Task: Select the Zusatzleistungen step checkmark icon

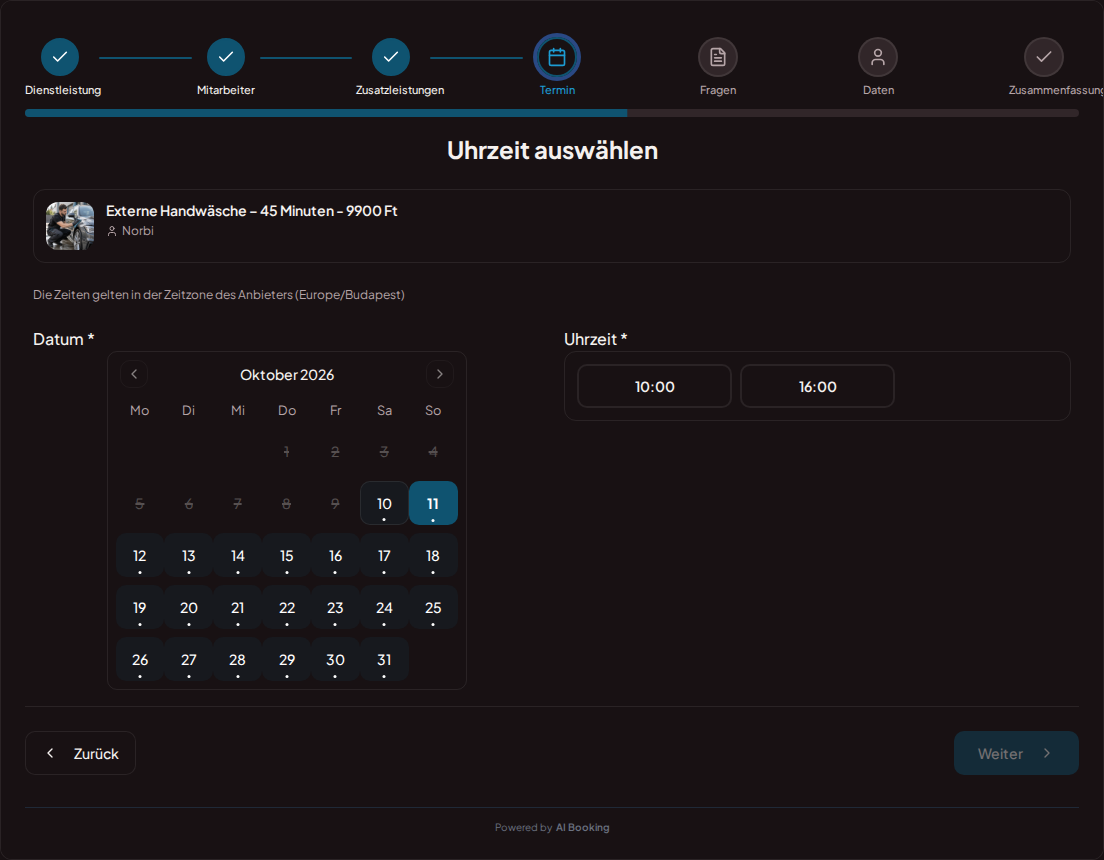Action: coord(391,57)
